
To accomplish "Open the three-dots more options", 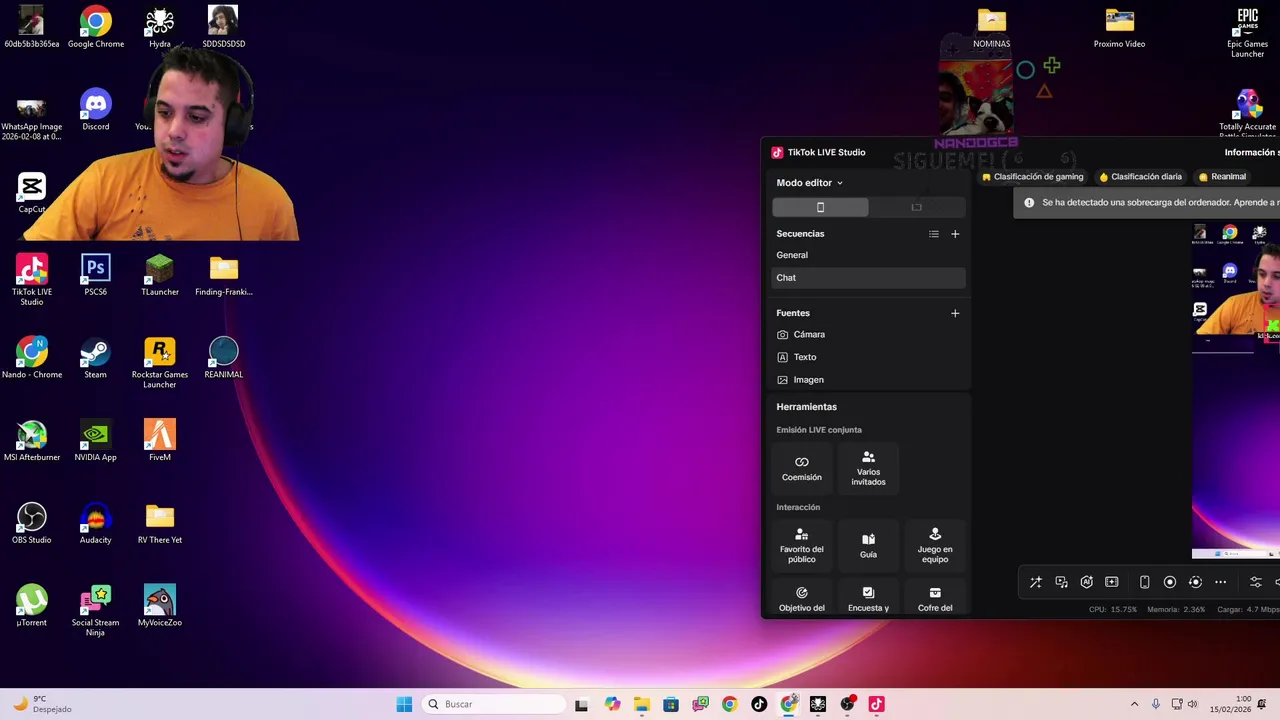I will pyautogui.click(x=1221, y=582).
